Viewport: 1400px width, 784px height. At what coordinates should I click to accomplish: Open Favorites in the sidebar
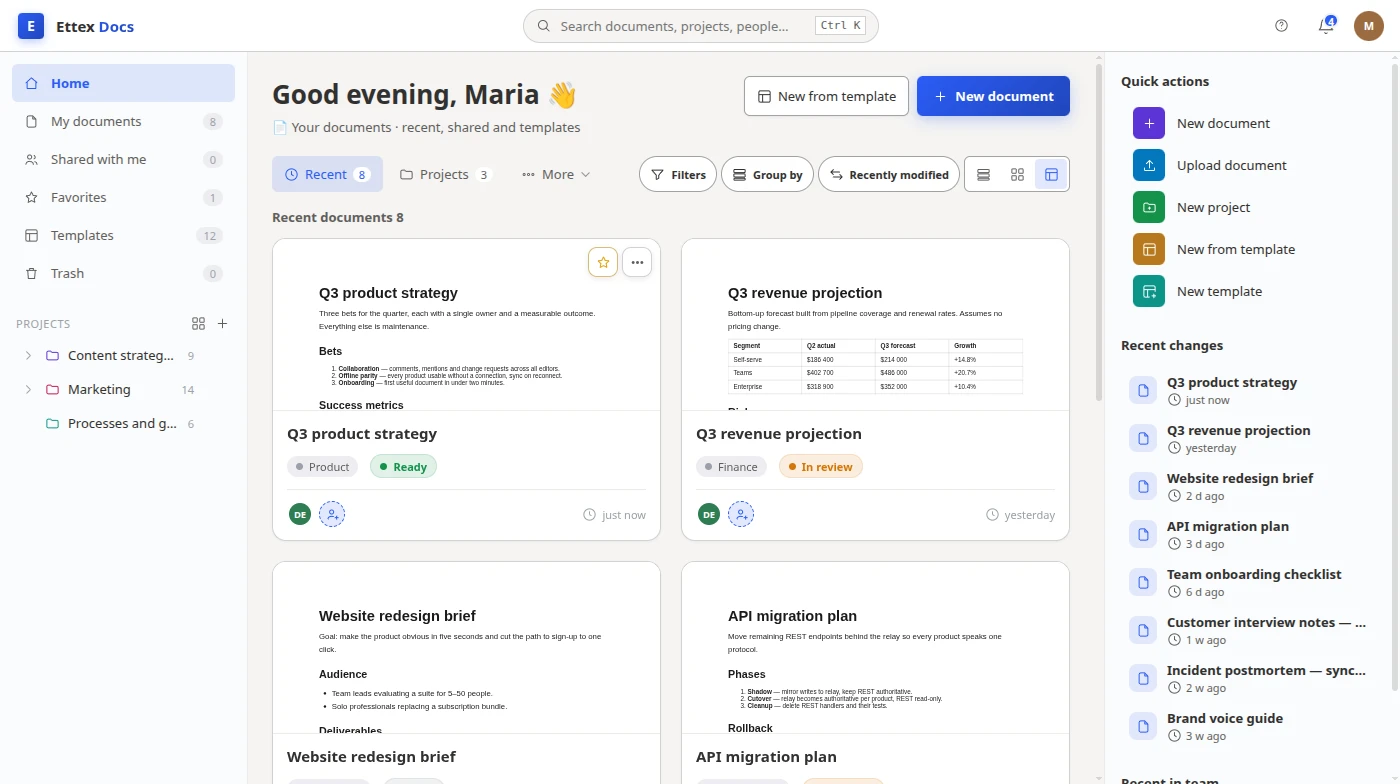123,197
